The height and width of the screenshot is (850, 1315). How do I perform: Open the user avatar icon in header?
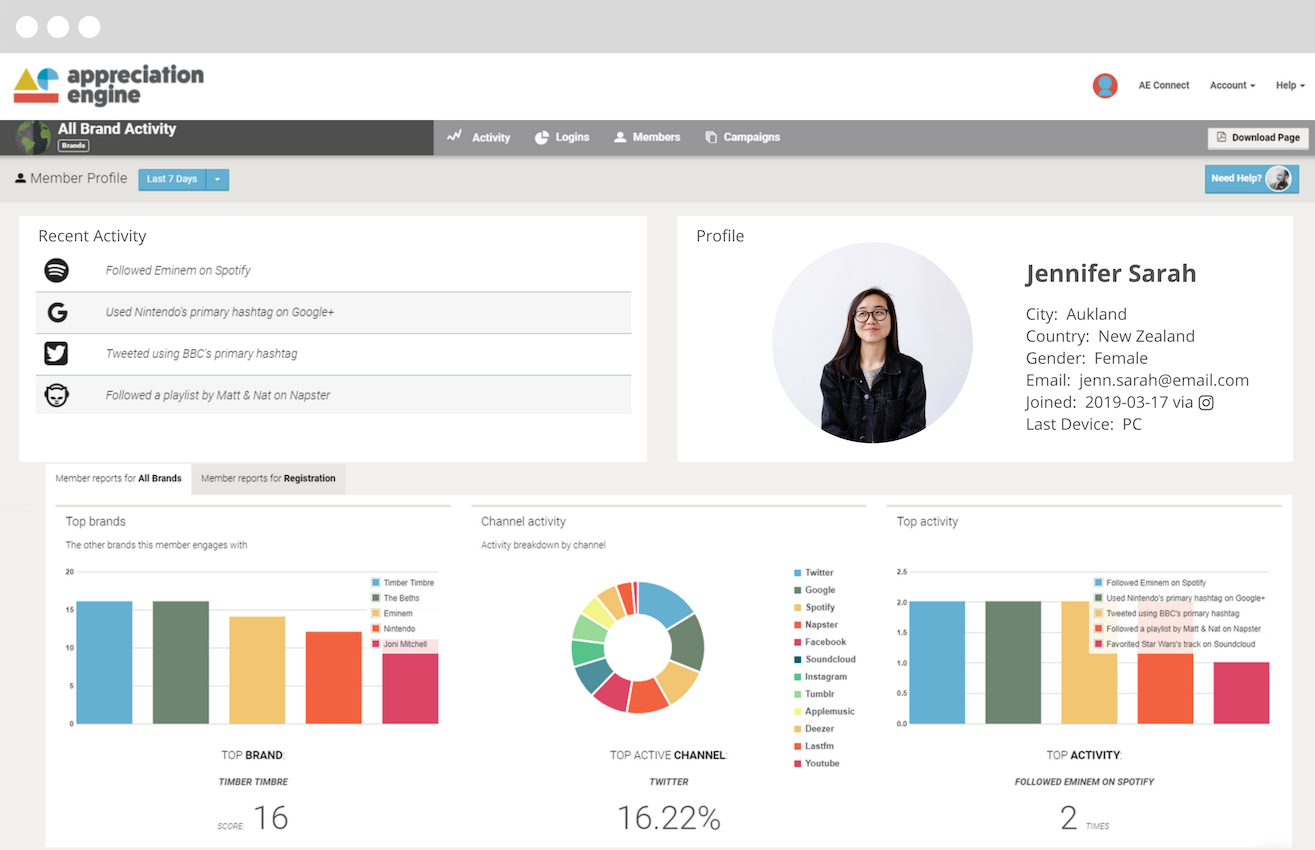(x=1105, y=86)
